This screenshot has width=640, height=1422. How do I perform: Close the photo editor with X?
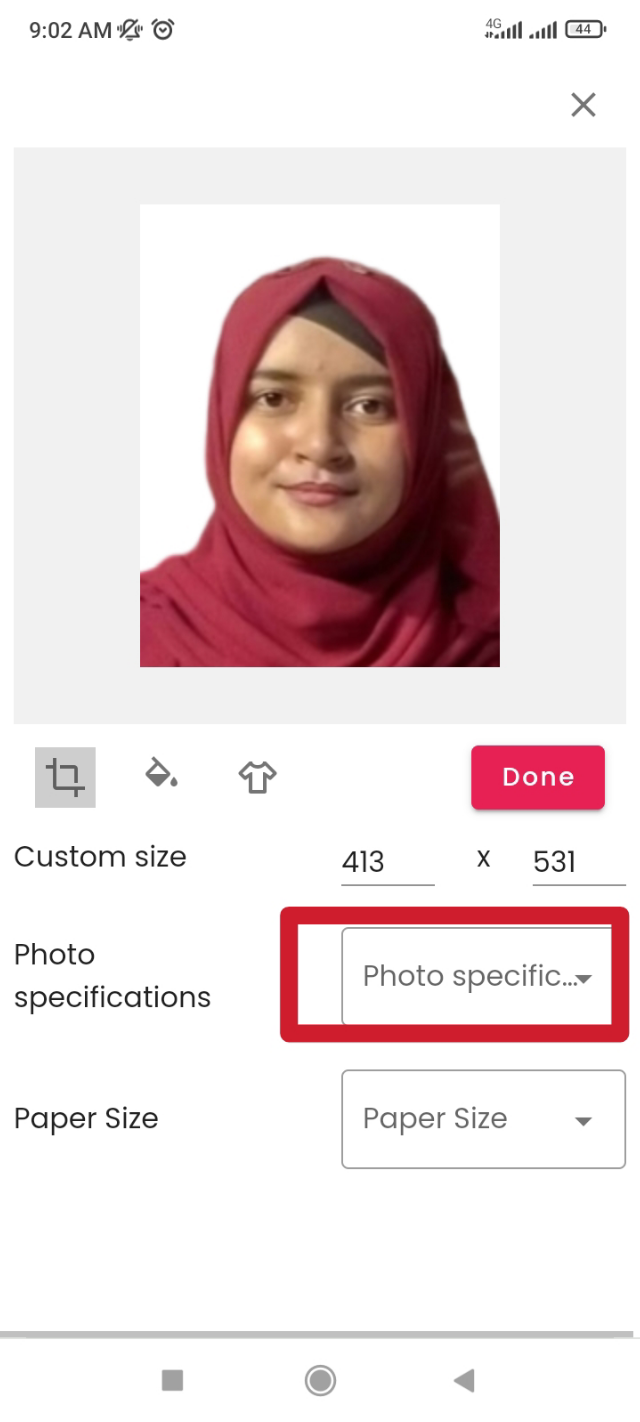point(583,105)
